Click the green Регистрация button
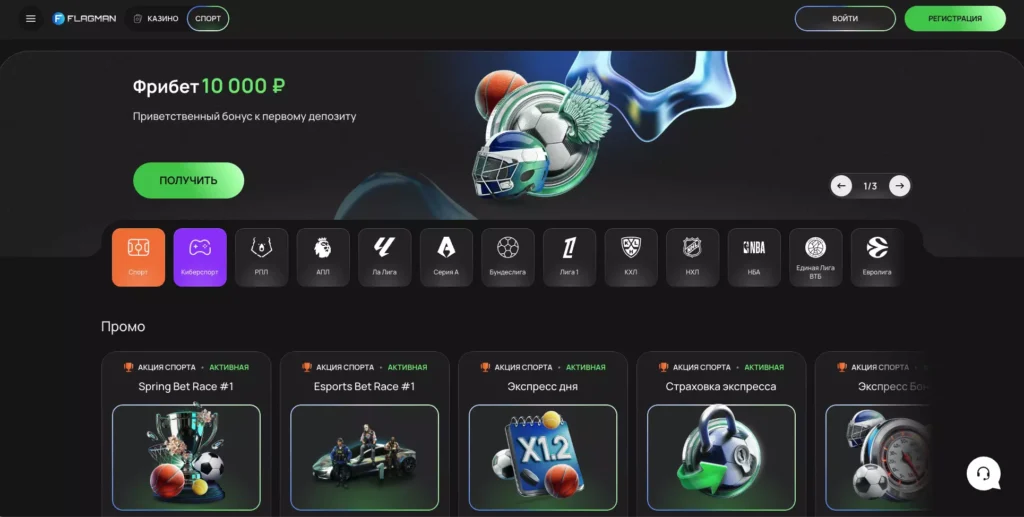The image size is (1024, 517). [x=955, y=19]
